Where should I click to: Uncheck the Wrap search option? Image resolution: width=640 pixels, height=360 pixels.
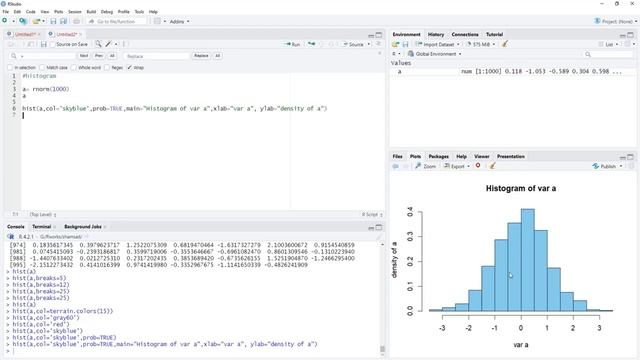click(129, 67)
